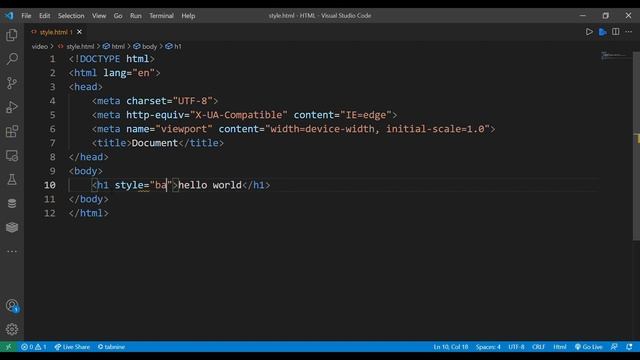Change end of line CRLF
This screenshot has width=640, height=360.
(x=538, y=347)
